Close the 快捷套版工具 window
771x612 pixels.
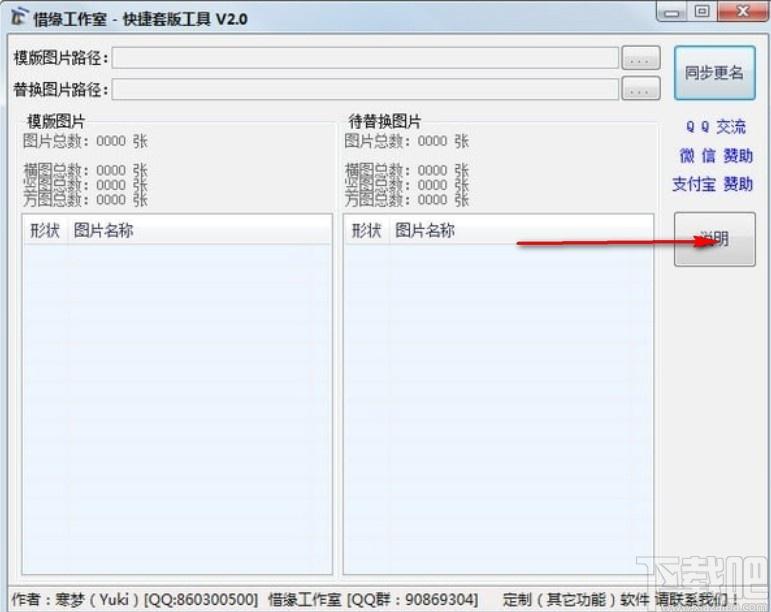tap(739, 12)
